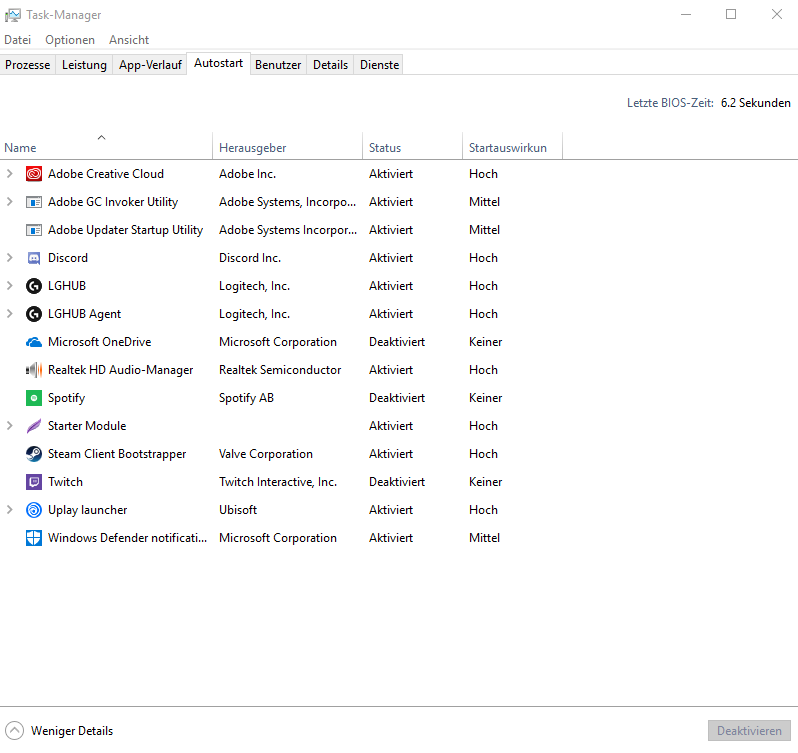
Task: Open the Datei menu
Action: click(17, 40)
